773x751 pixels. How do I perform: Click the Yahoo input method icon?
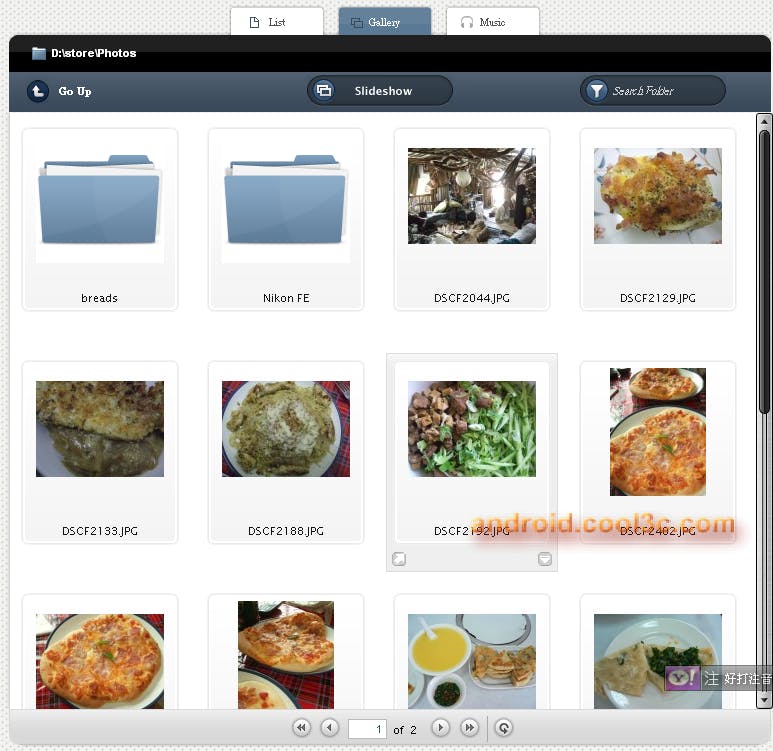pos(682,678)
